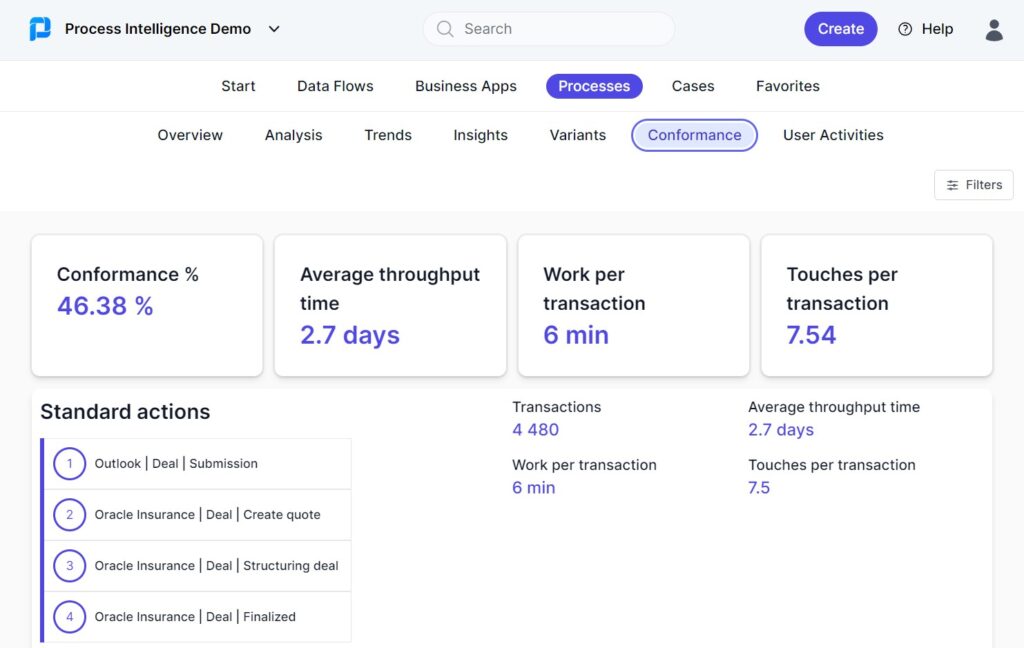Go to the Favorites tab
The width and height of the screenshot is (1024, 648).
pos(788,86)
